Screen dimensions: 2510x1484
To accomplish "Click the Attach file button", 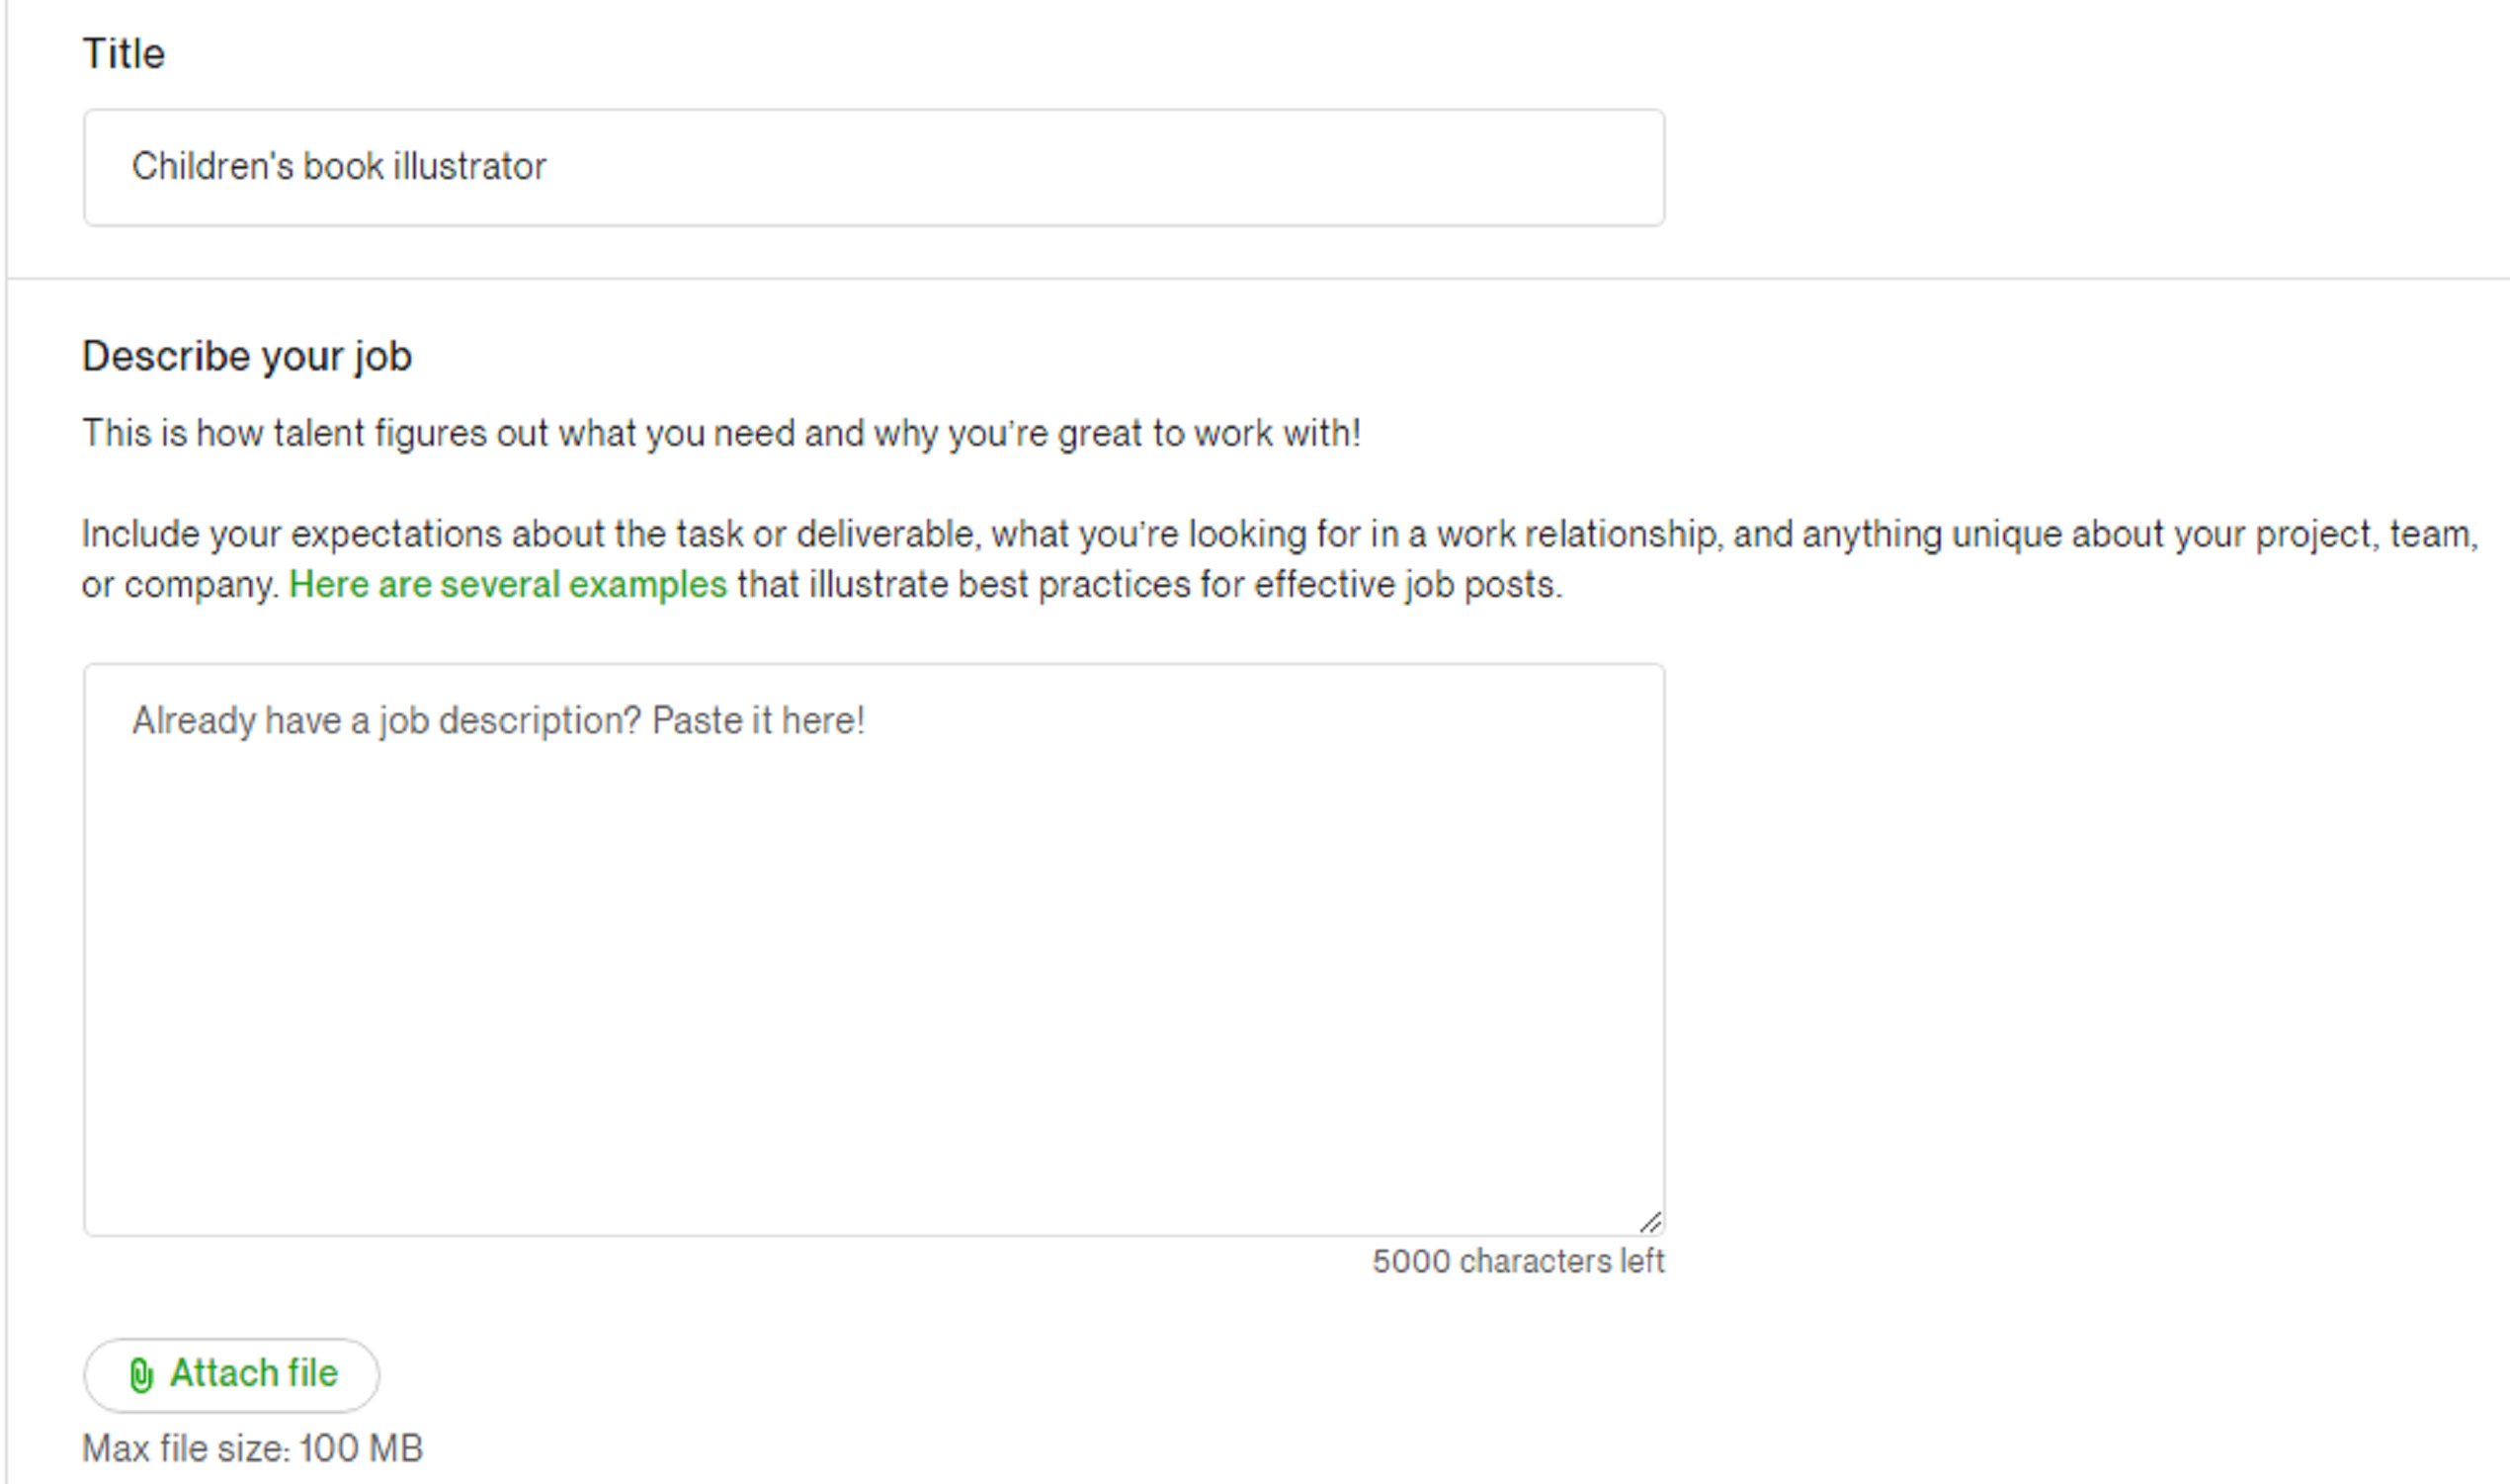I will 232,1375.
